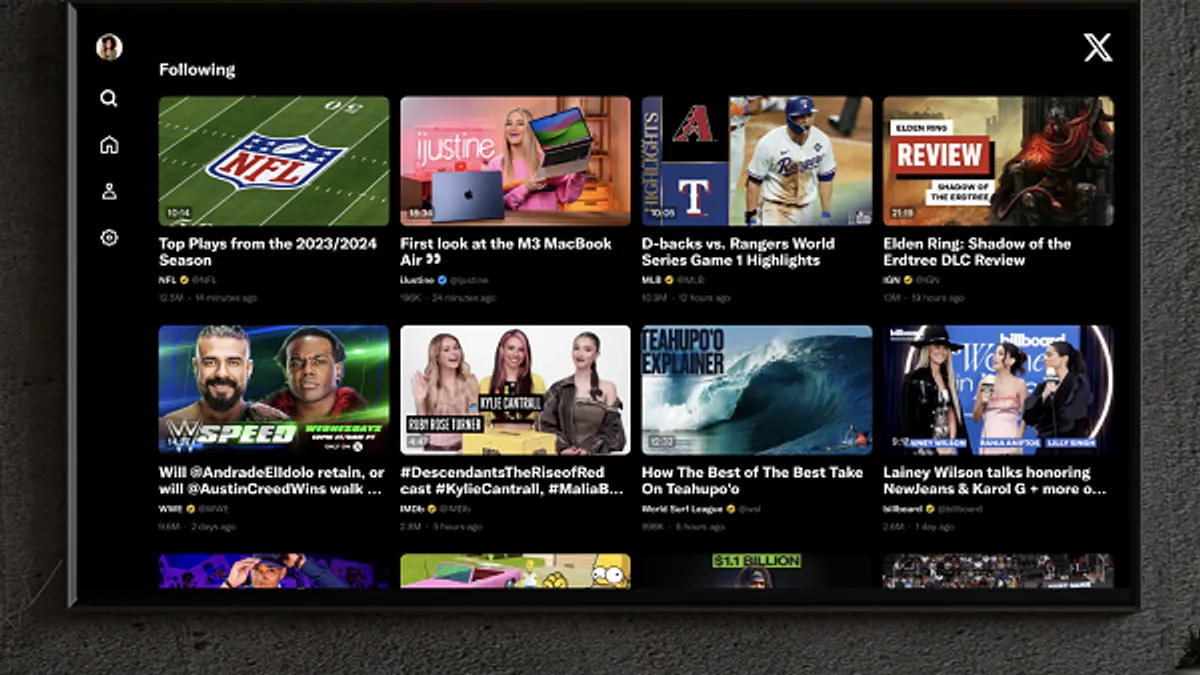Click the billboard channel name
This screenshot has height=675, width=1200.
902,509
